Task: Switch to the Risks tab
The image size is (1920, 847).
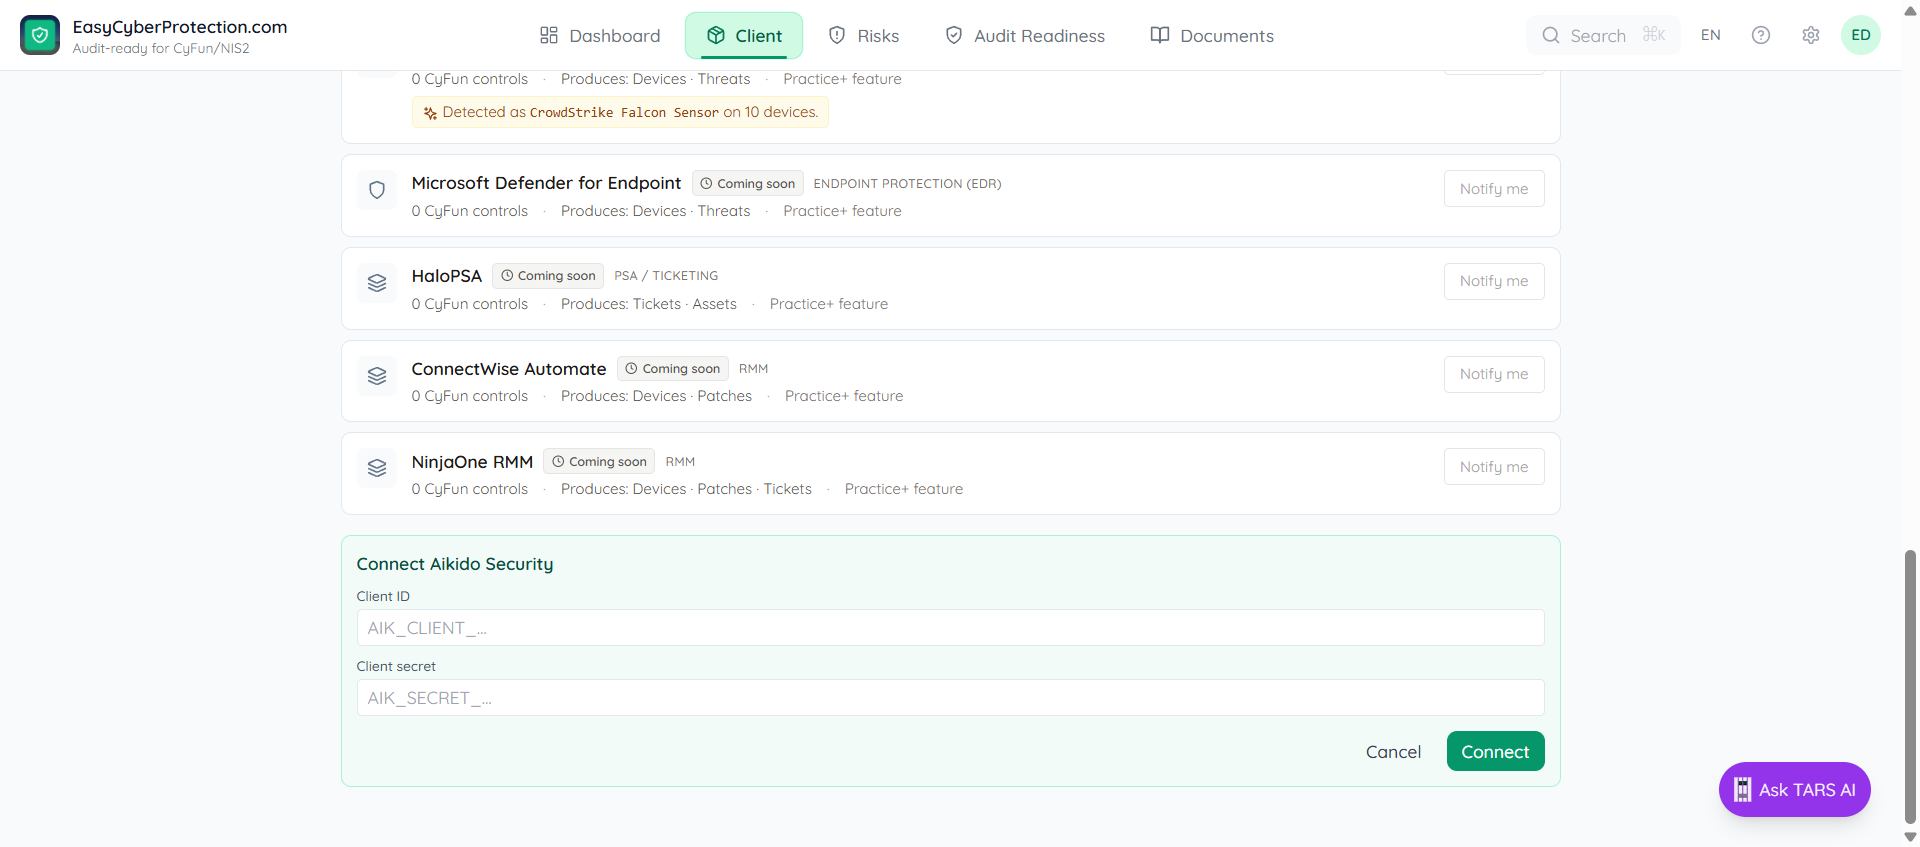Action: click(864, 36)
